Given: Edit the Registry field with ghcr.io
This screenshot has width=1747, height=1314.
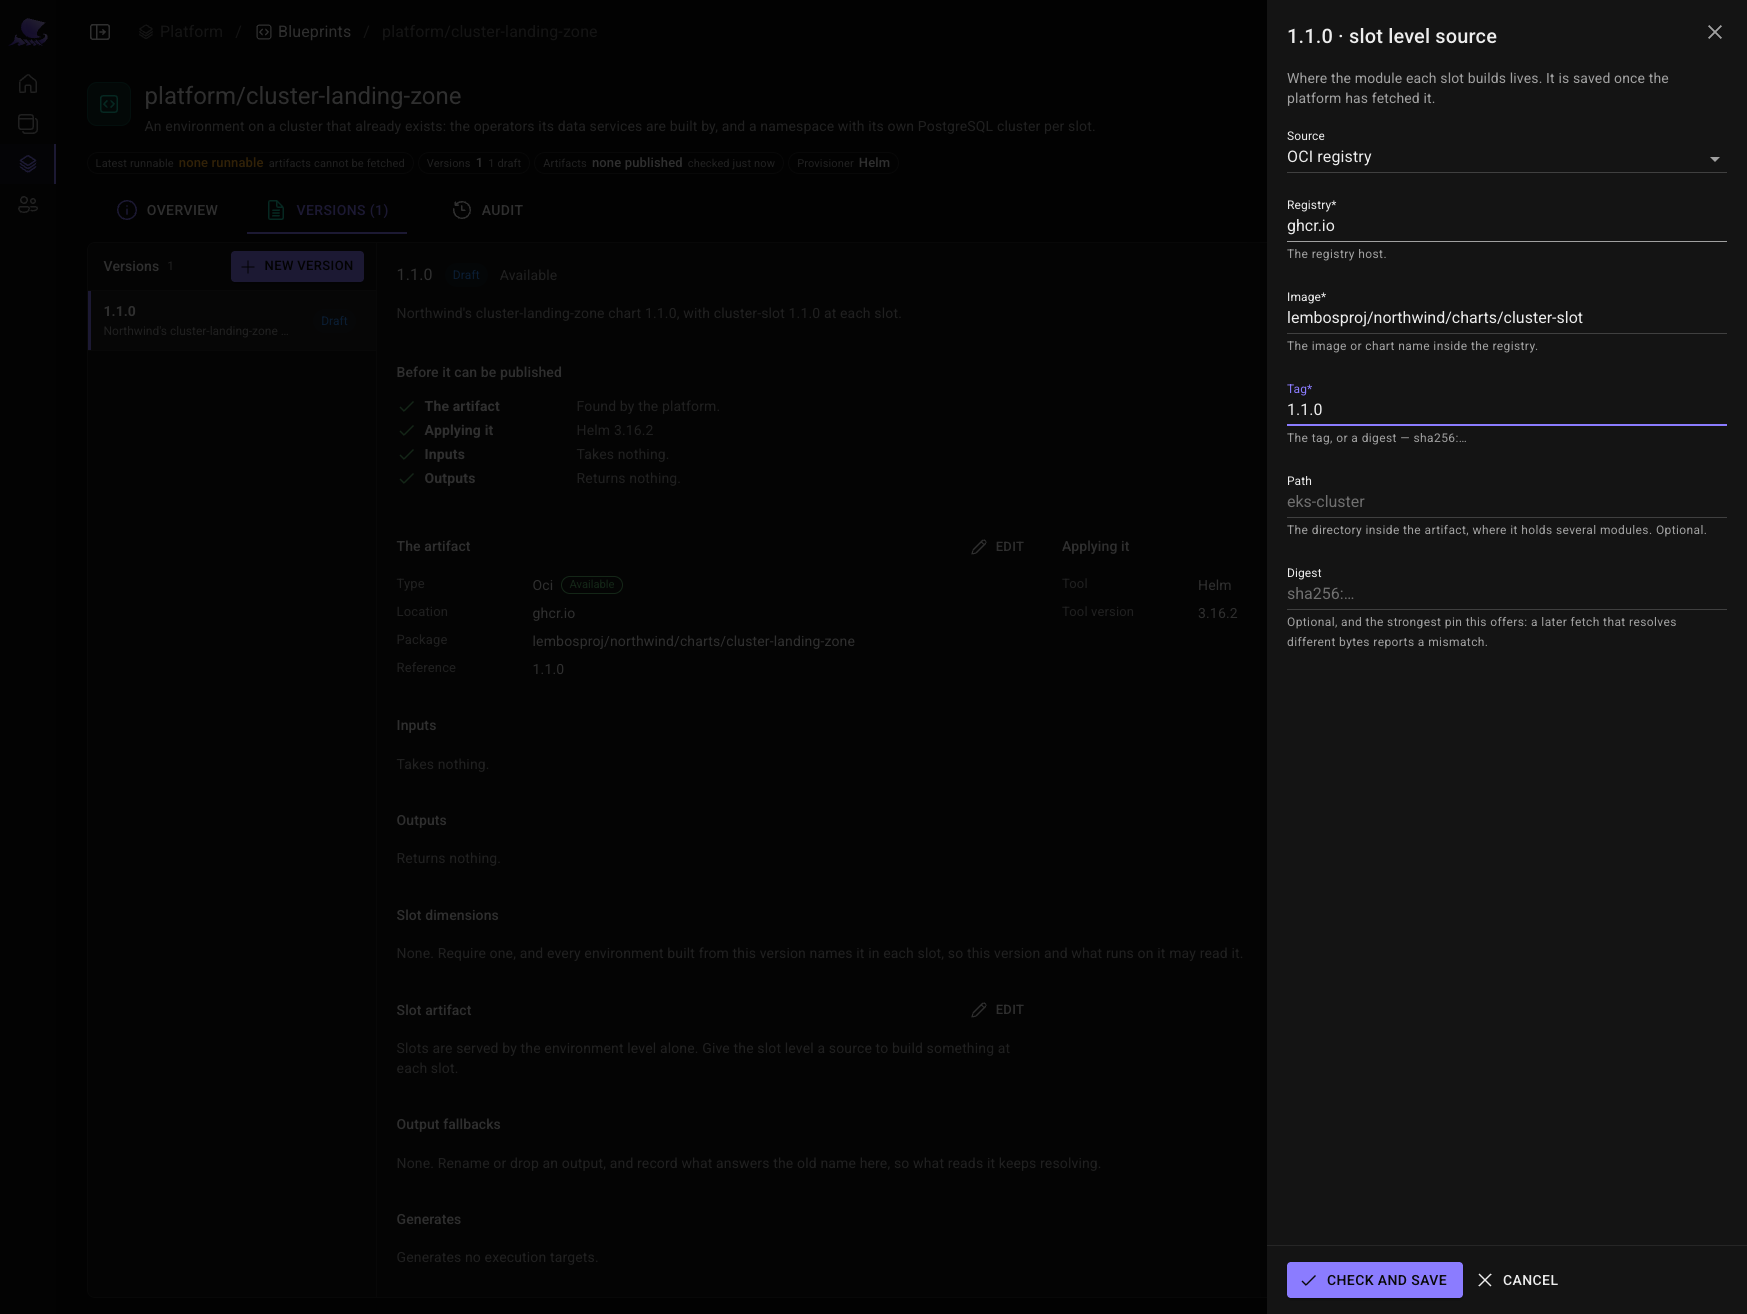Looking at the screenshot, I should [1506, 226].
